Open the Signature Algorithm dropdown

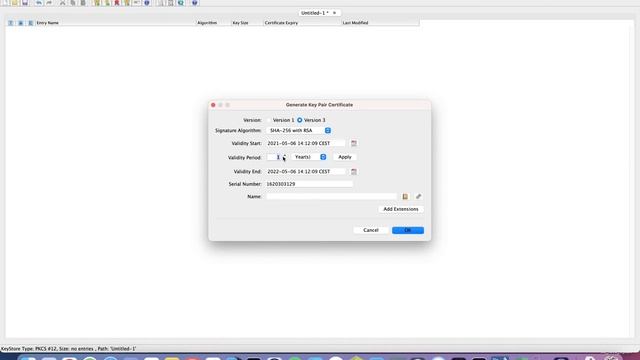coord(299,130)
